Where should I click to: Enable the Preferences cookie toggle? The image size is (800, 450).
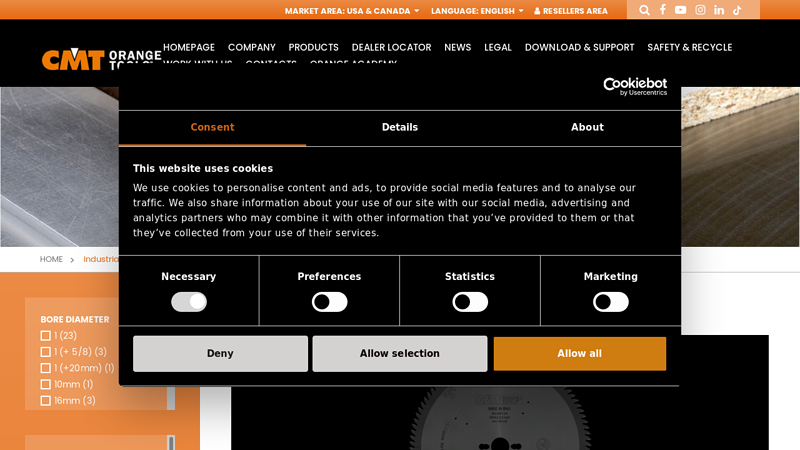pyautogui.click(x=329, y=302)
